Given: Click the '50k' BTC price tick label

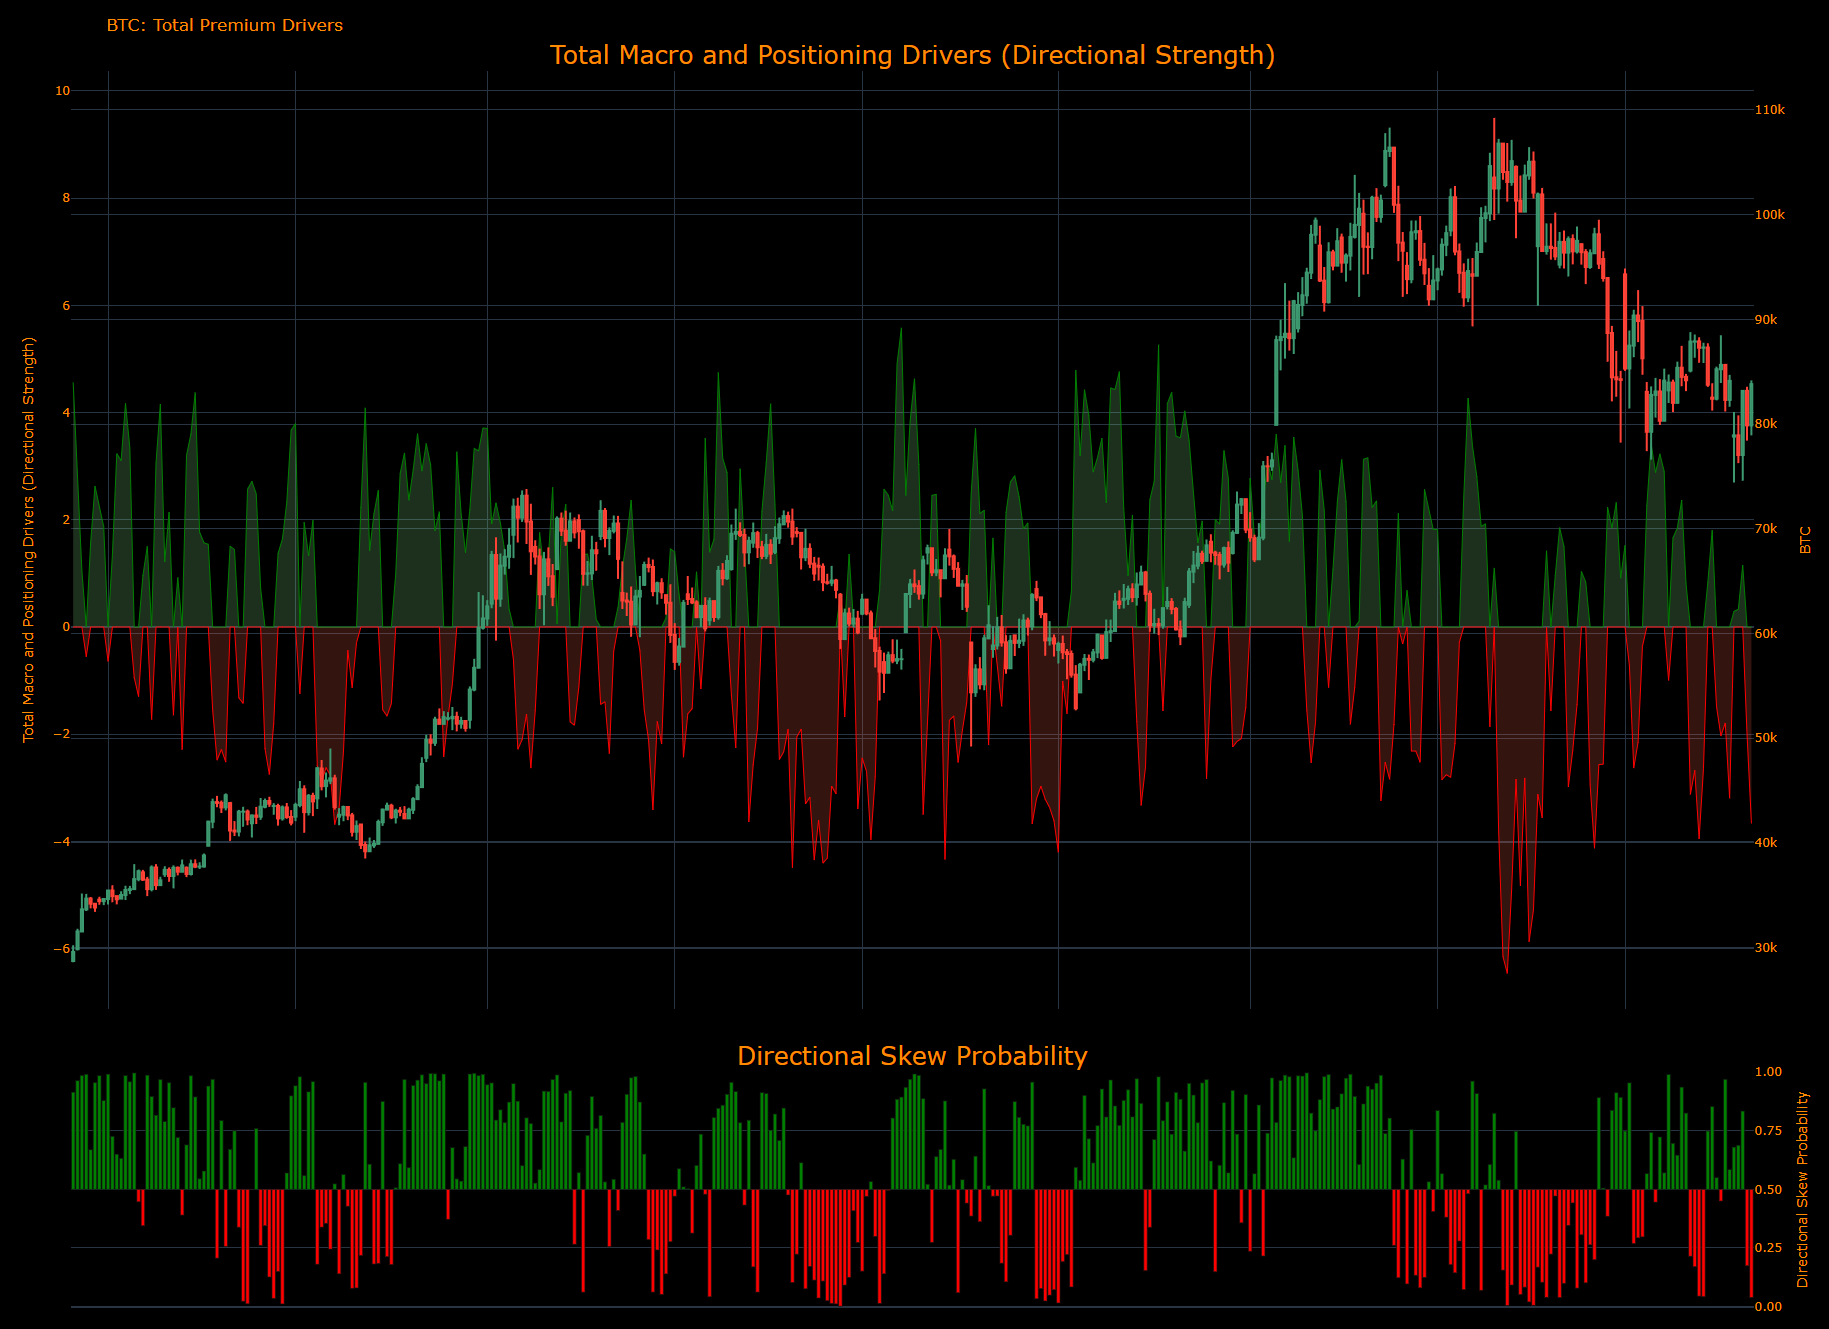Looking at the screenshot, I should [1767, 738].
